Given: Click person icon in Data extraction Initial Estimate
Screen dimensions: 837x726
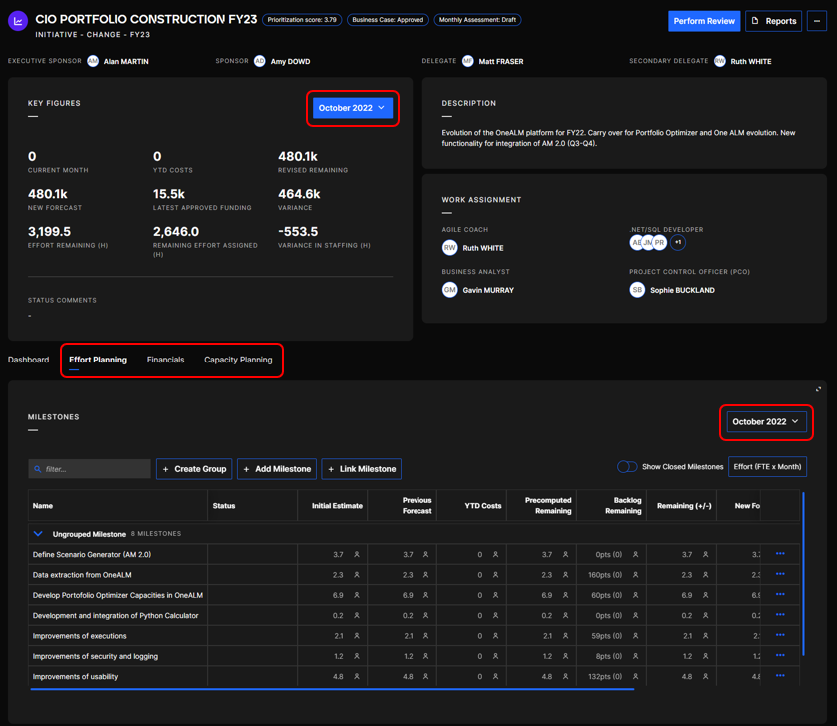Looking at the screenshot, I should tap(357, 575).
